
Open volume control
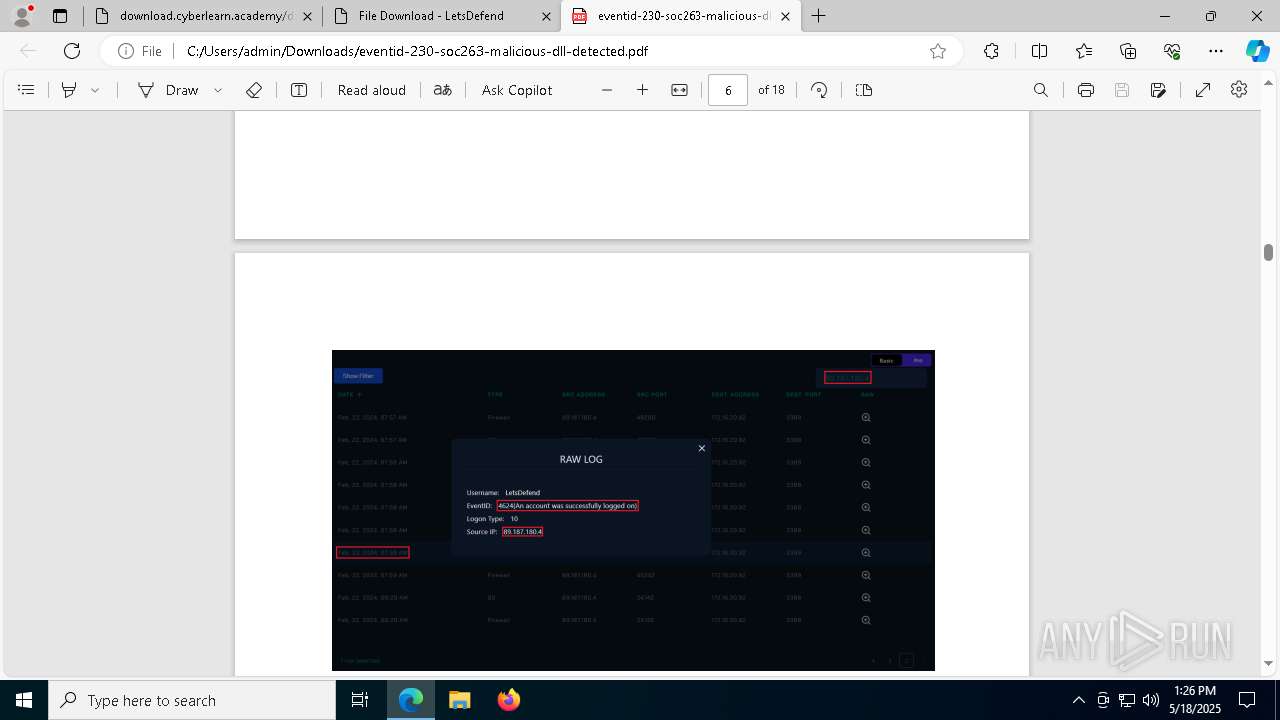1151,700
